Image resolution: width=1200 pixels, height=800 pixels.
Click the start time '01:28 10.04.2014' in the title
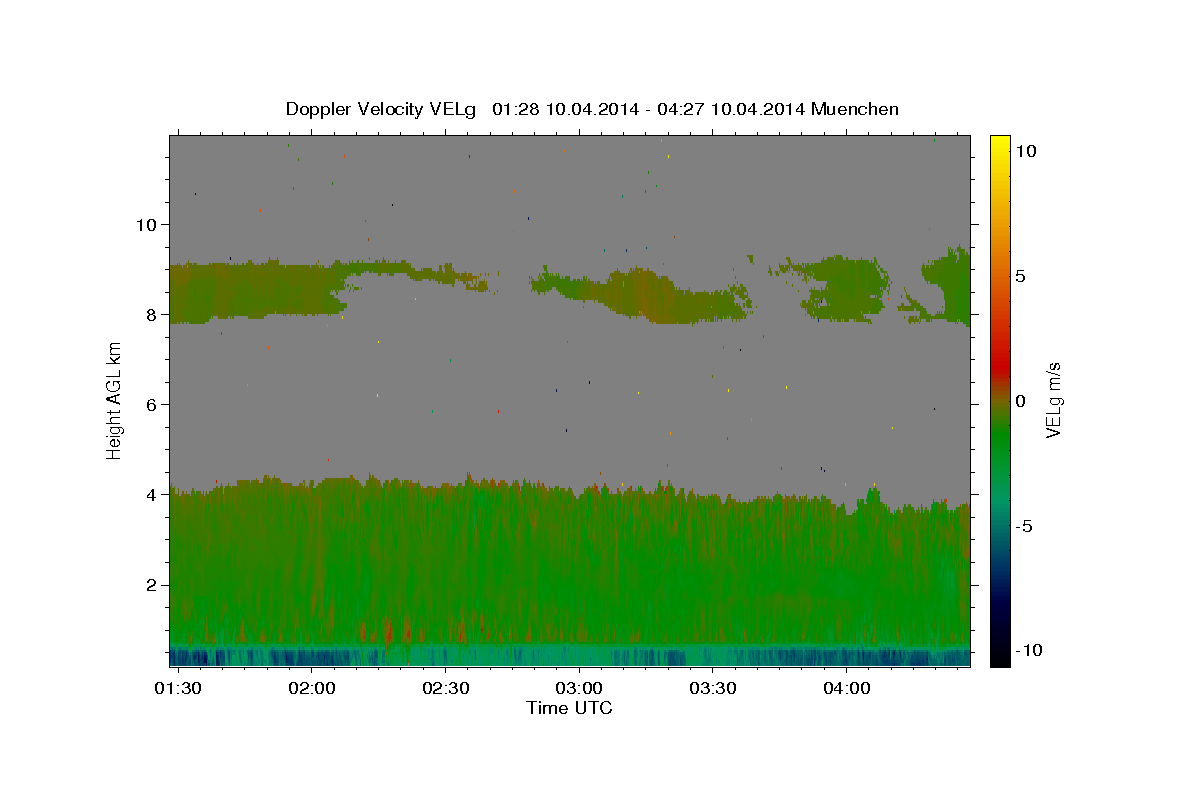[566, 109]
